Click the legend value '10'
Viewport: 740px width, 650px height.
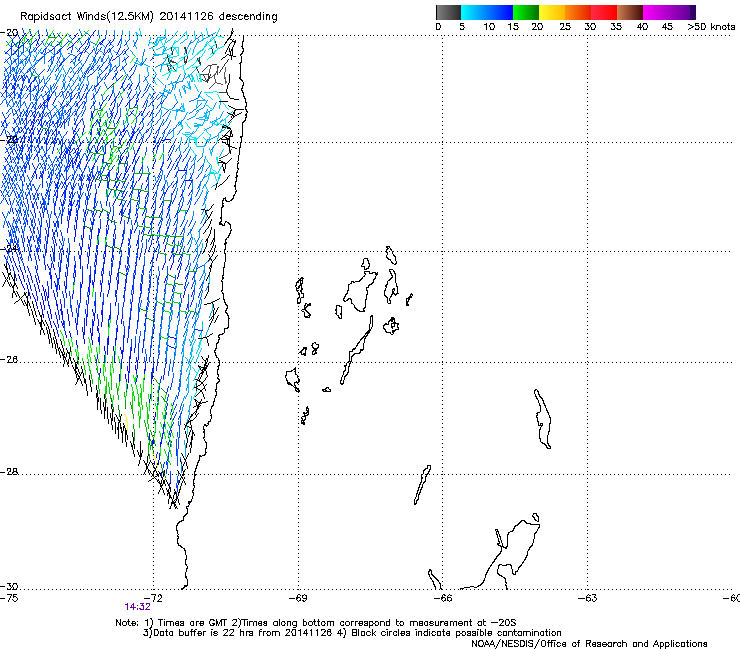(489, 27)
